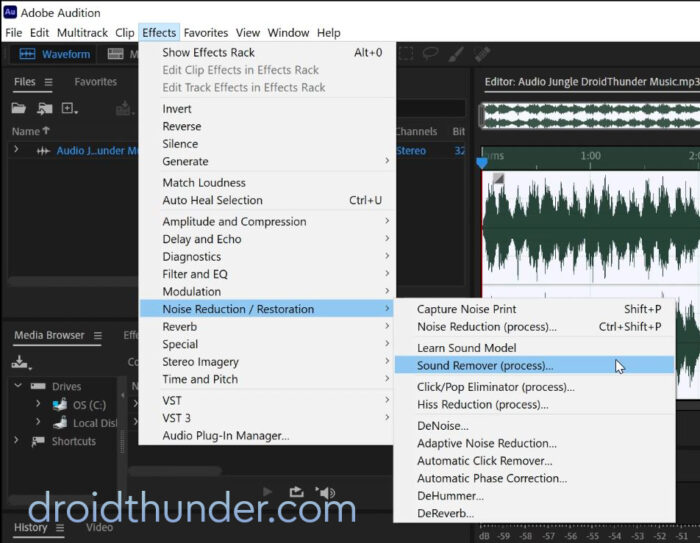Screen dimensions: 700x543
Task: Open the DeNoise effect
Action: pos(534,426)
